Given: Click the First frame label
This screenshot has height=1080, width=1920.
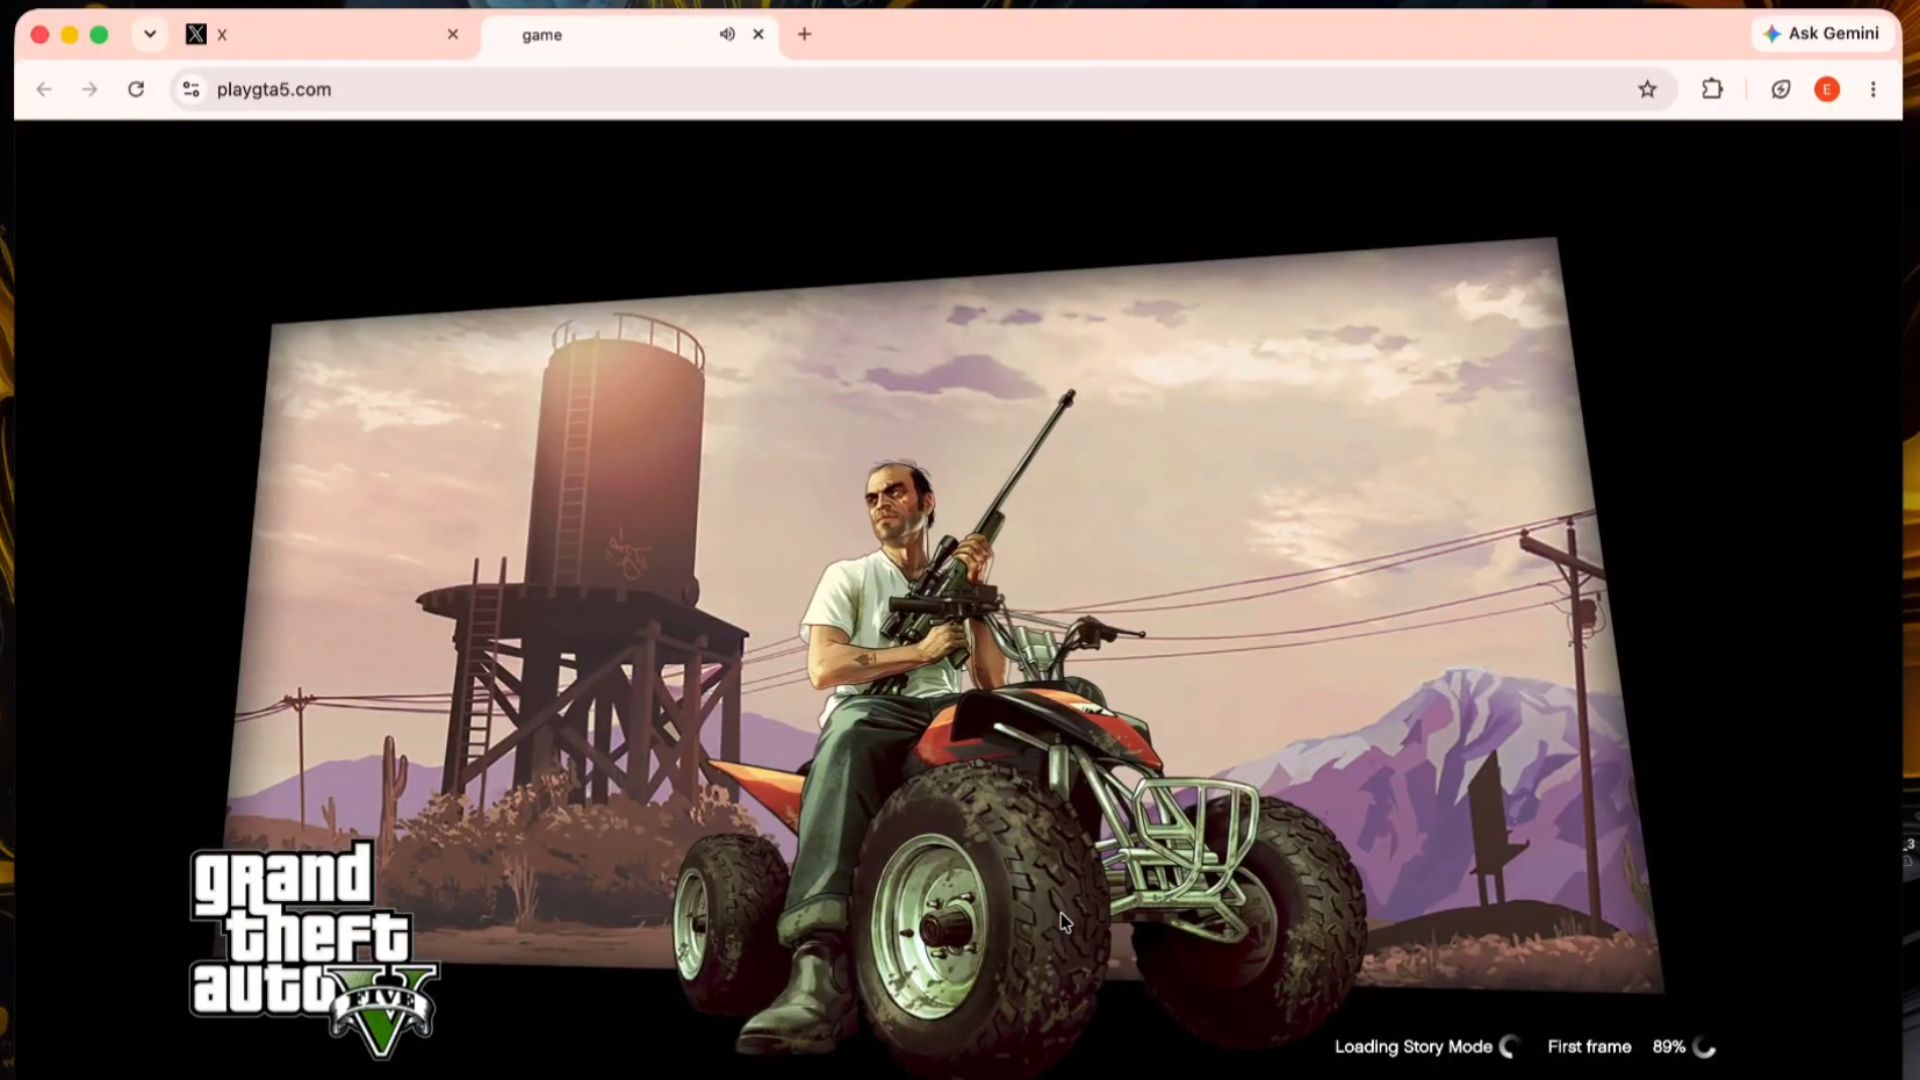Looking at the screenshot, I should (1589, 1047).
